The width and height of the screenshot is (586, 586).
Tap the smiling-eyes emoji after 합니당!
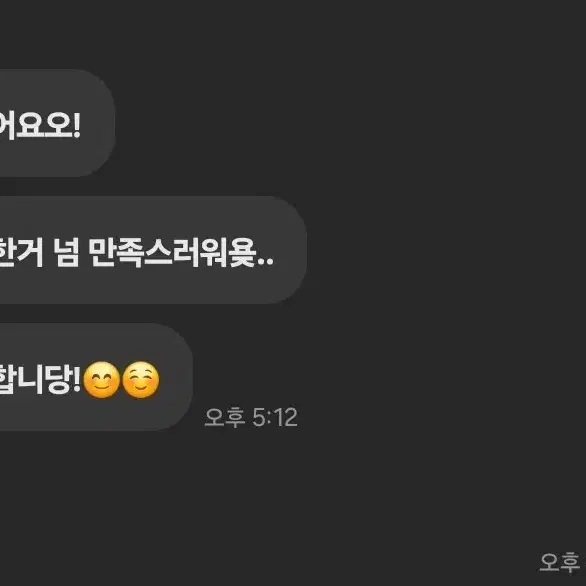pyautogui.click(x=102, y=379)
